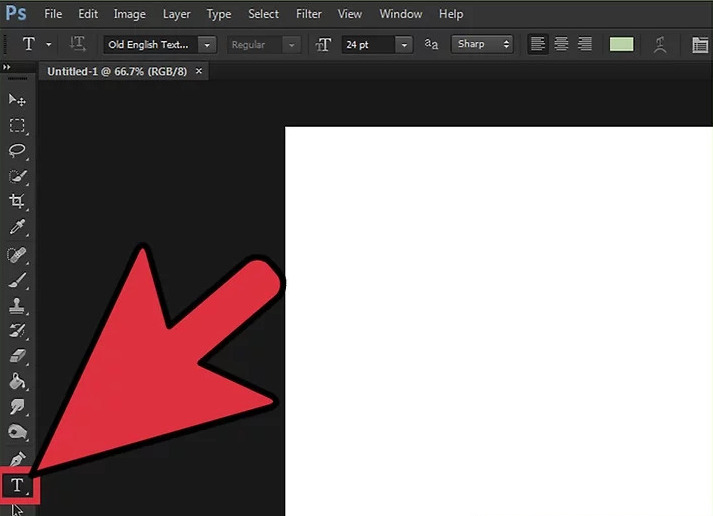
Task: Click the green text color swatch
Action: [x=622, y=45]
